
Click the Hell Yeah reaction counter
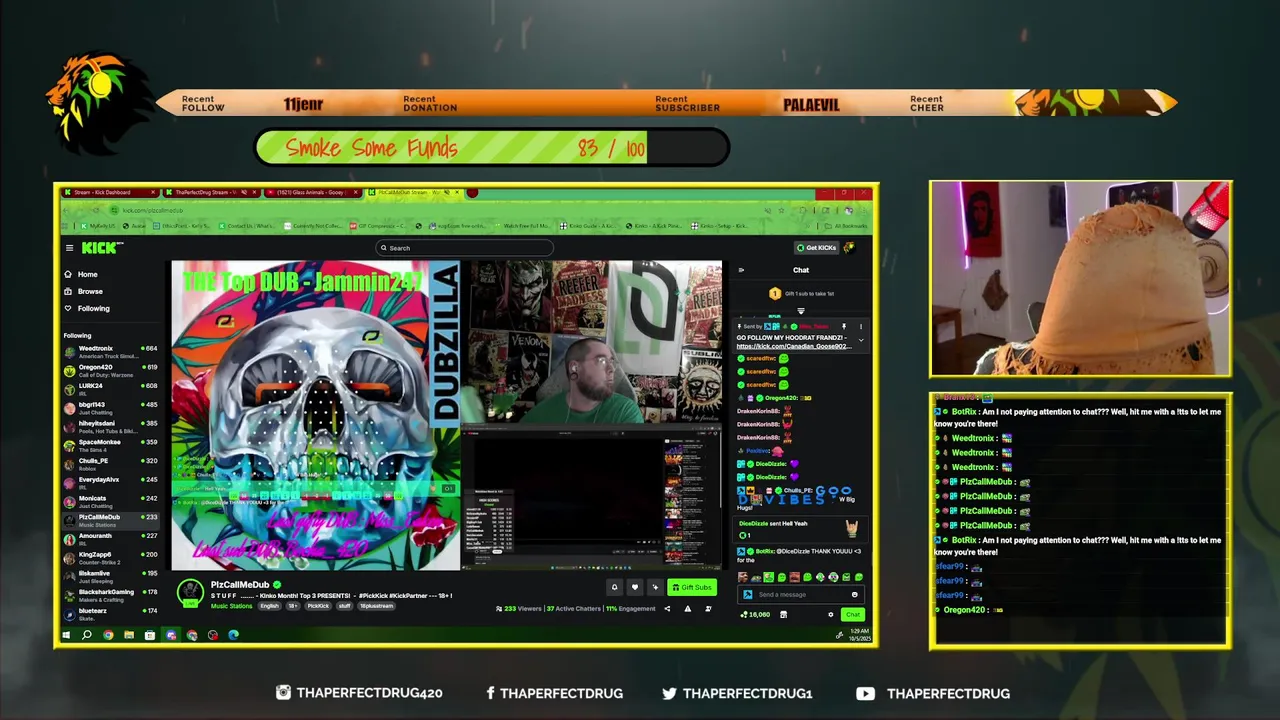(745, 535)
